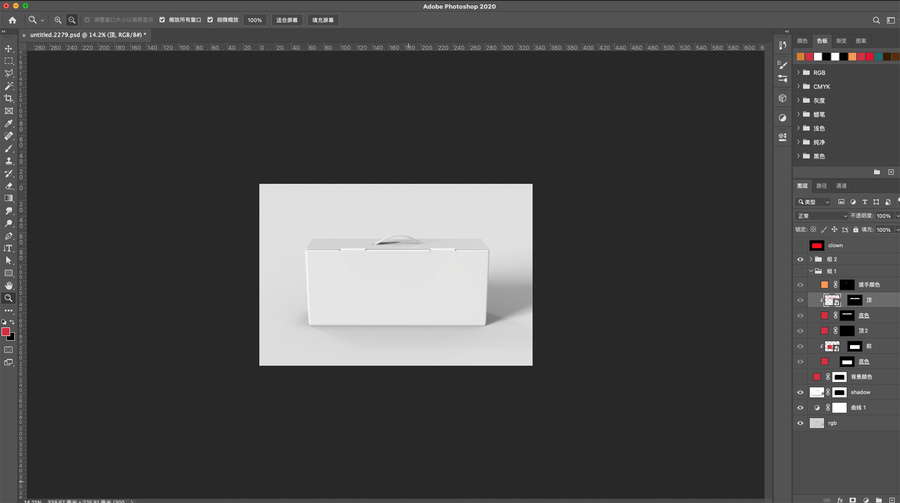This screenshot has height=503, width=900.
Task: Switch to the 渐变 panel tab
Action: 841,41
